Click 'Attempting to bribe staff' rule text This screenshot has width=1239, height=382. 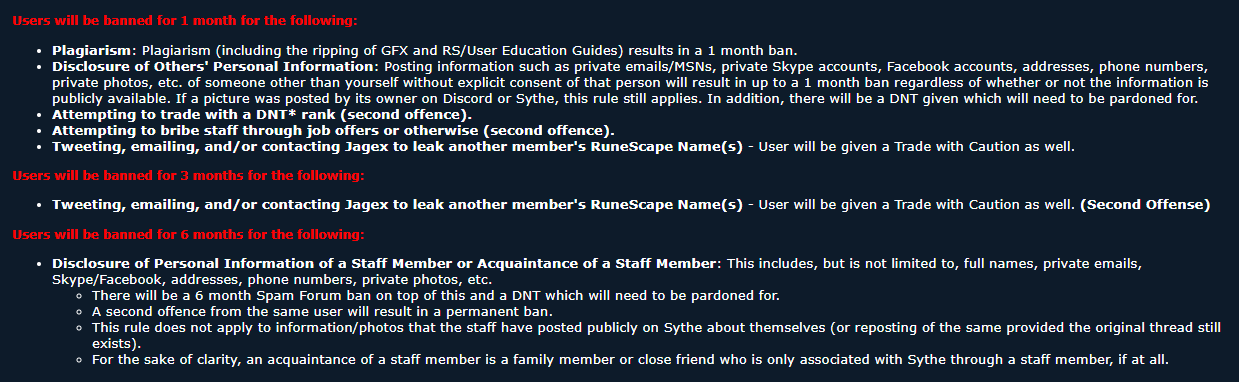pos(333,130)
